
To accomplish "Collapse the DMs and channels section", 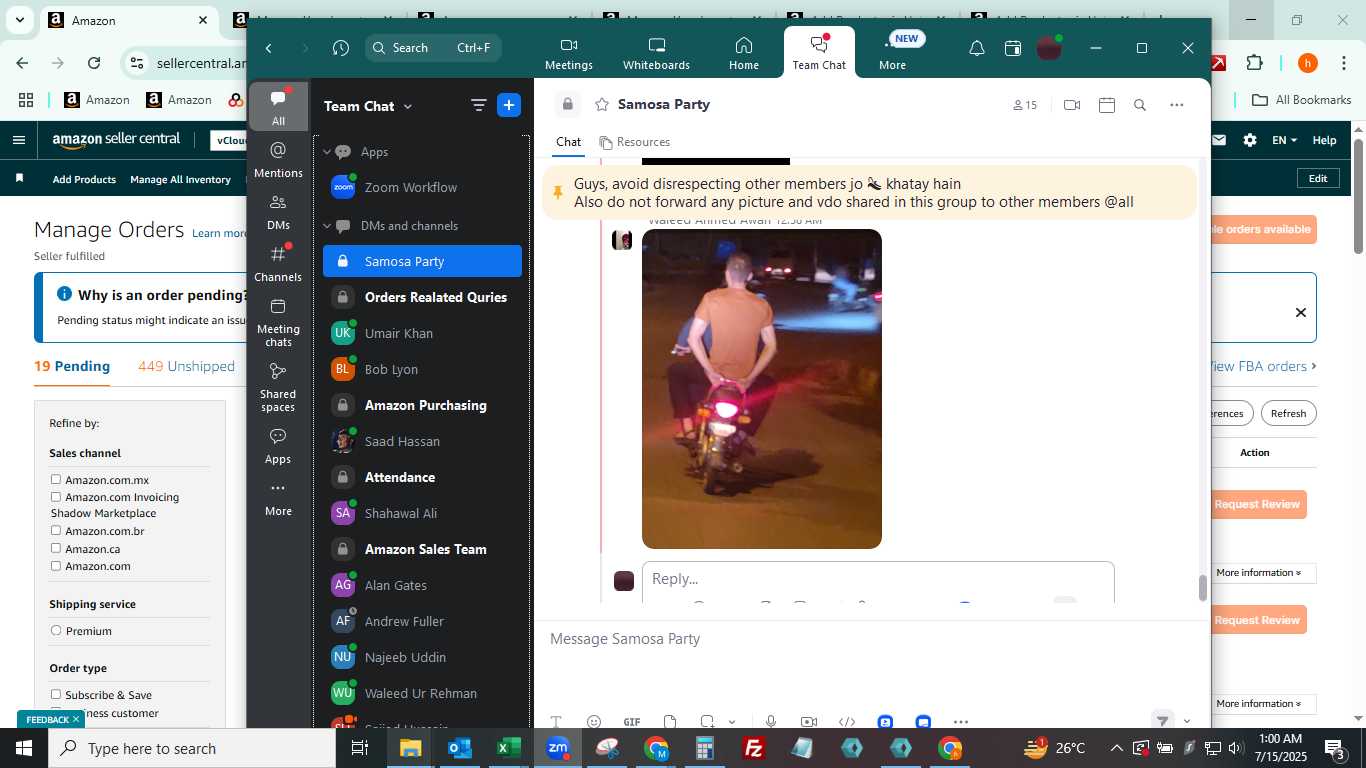I will pyautogui.click(x=327, y=226).
